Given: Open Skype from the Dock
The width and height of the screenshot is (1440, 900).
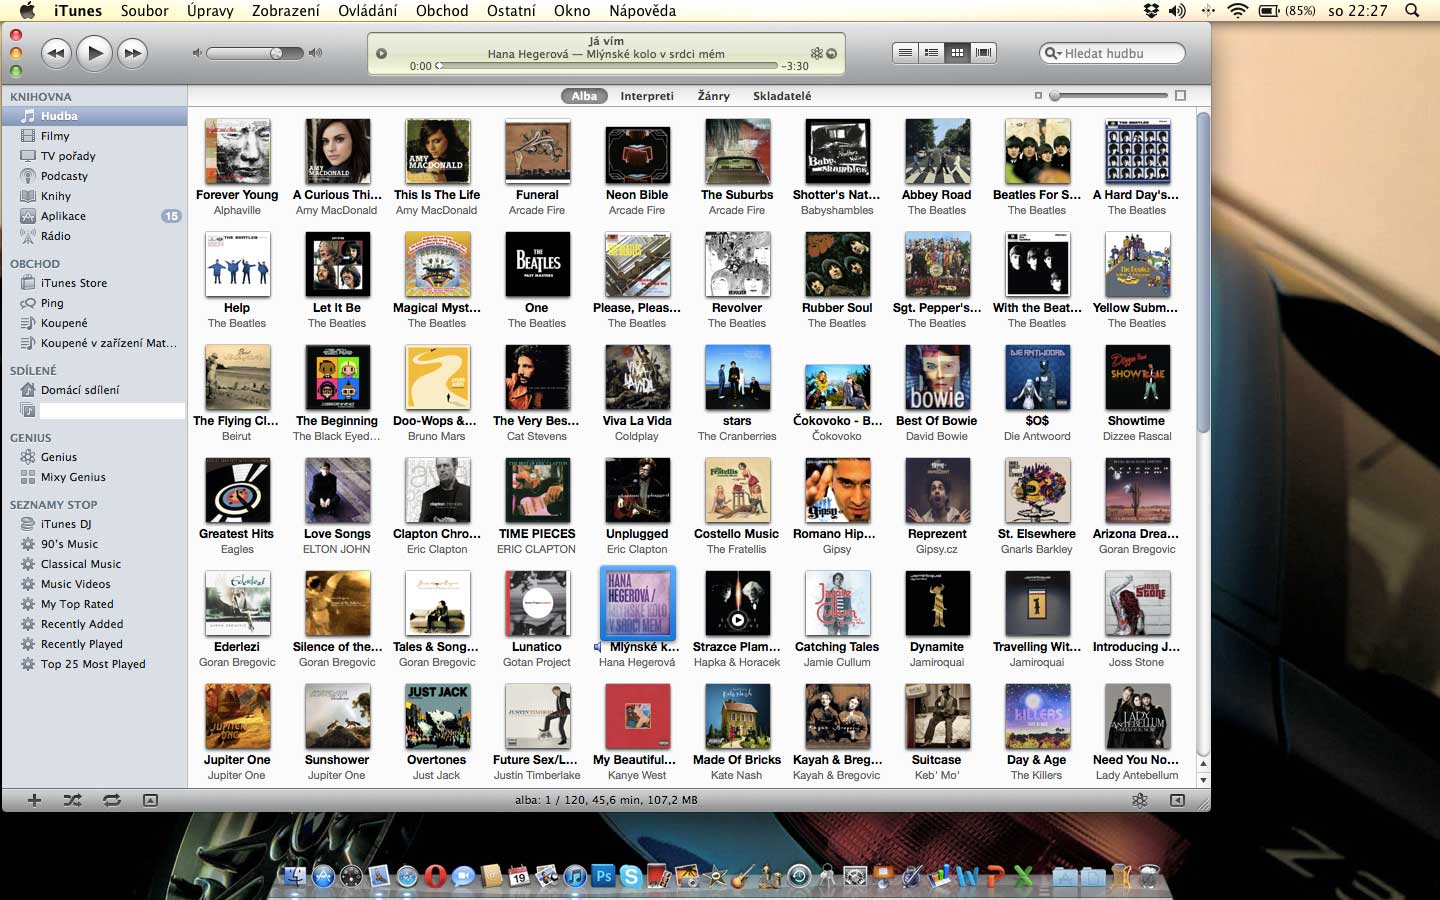Looking at the screenshot, I should 631,876.
